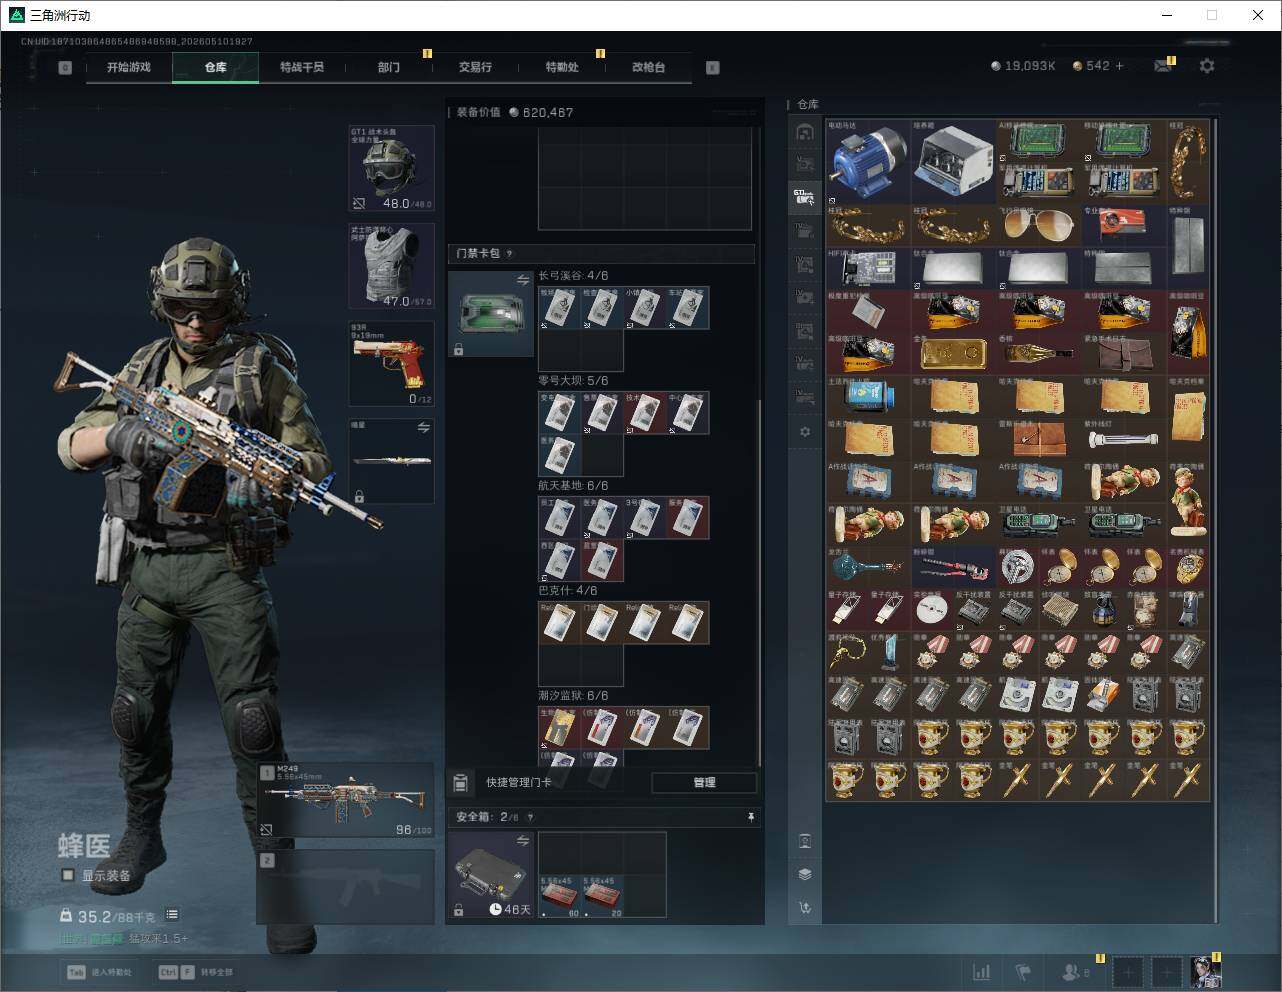Screen dimensions: 1282x992
Task: Open the statistics bar-chart icon
Action: coord(982,972)
